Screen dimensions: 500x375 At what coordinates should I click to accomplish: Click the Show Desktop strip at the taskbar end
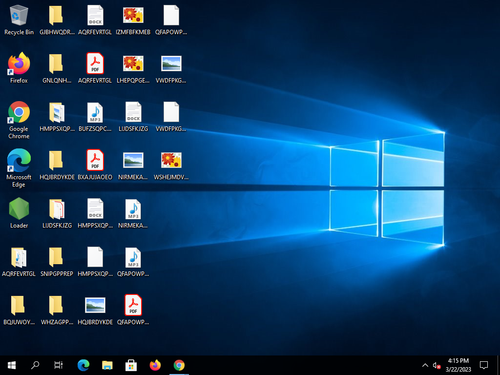(498, 365)
